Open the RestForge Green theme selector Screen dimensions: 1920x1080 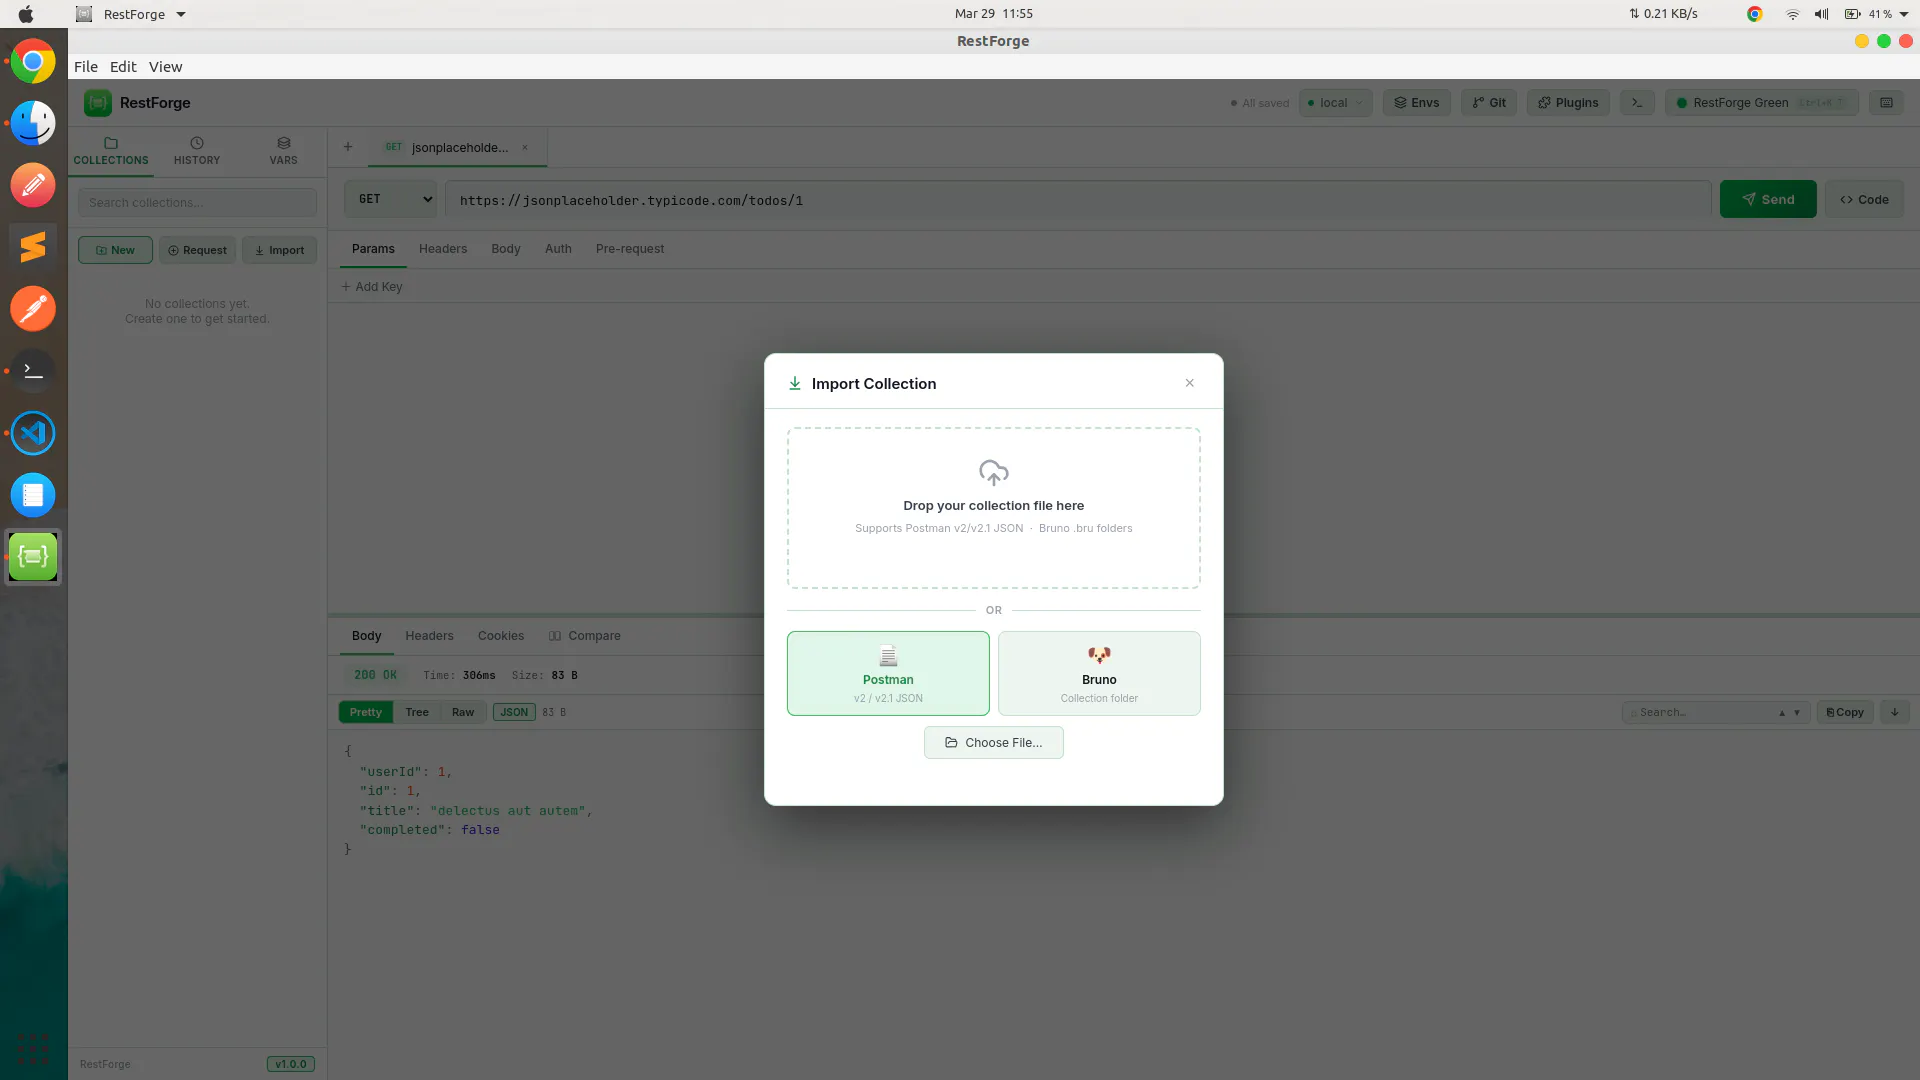[1761, 103]
